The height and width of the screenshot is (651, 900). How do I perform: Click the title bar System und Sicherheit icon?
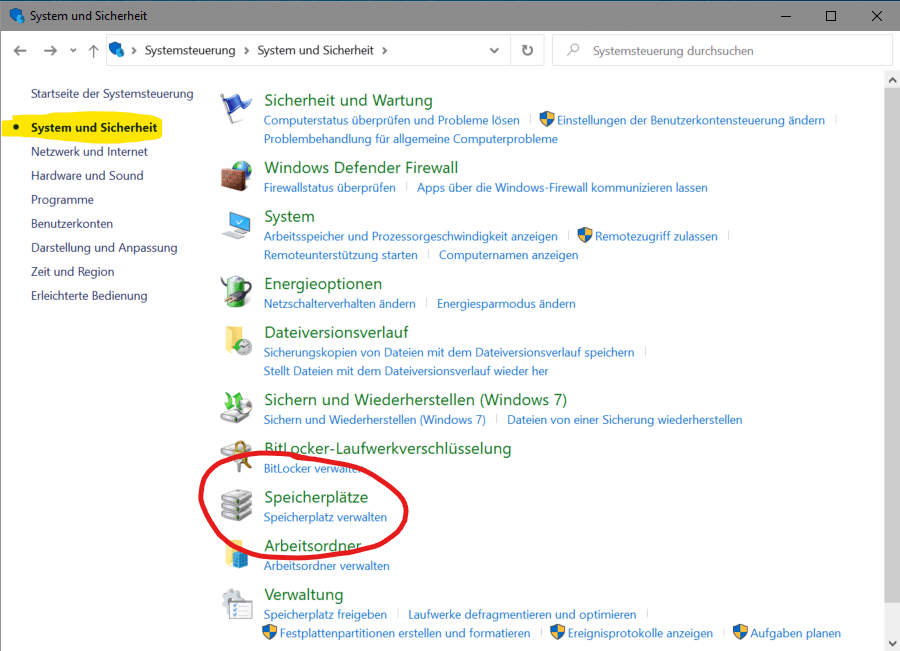tap(17, 16)
